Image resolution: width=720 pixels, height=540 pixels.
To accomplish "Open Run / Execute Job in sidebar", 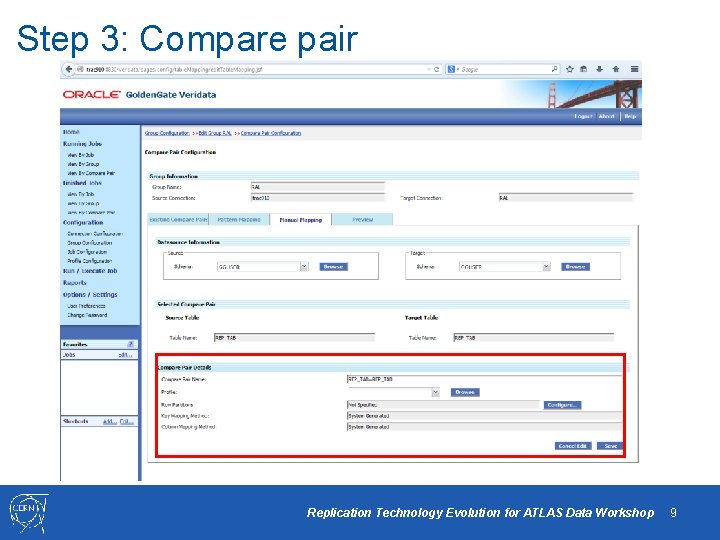I will tap(90, 271).
